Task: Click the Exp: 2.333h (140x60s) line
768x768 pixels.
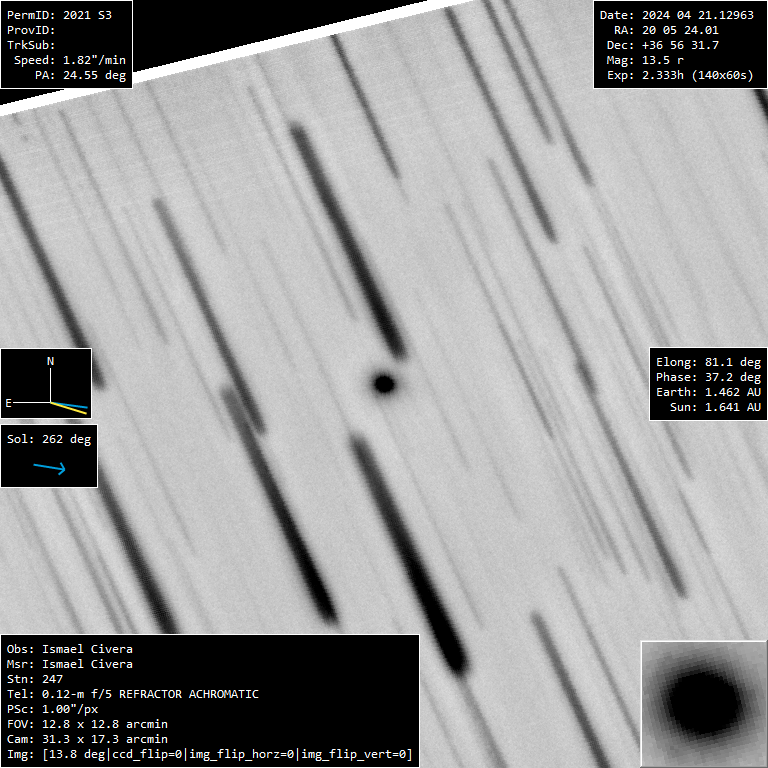Action: [680, 75]
